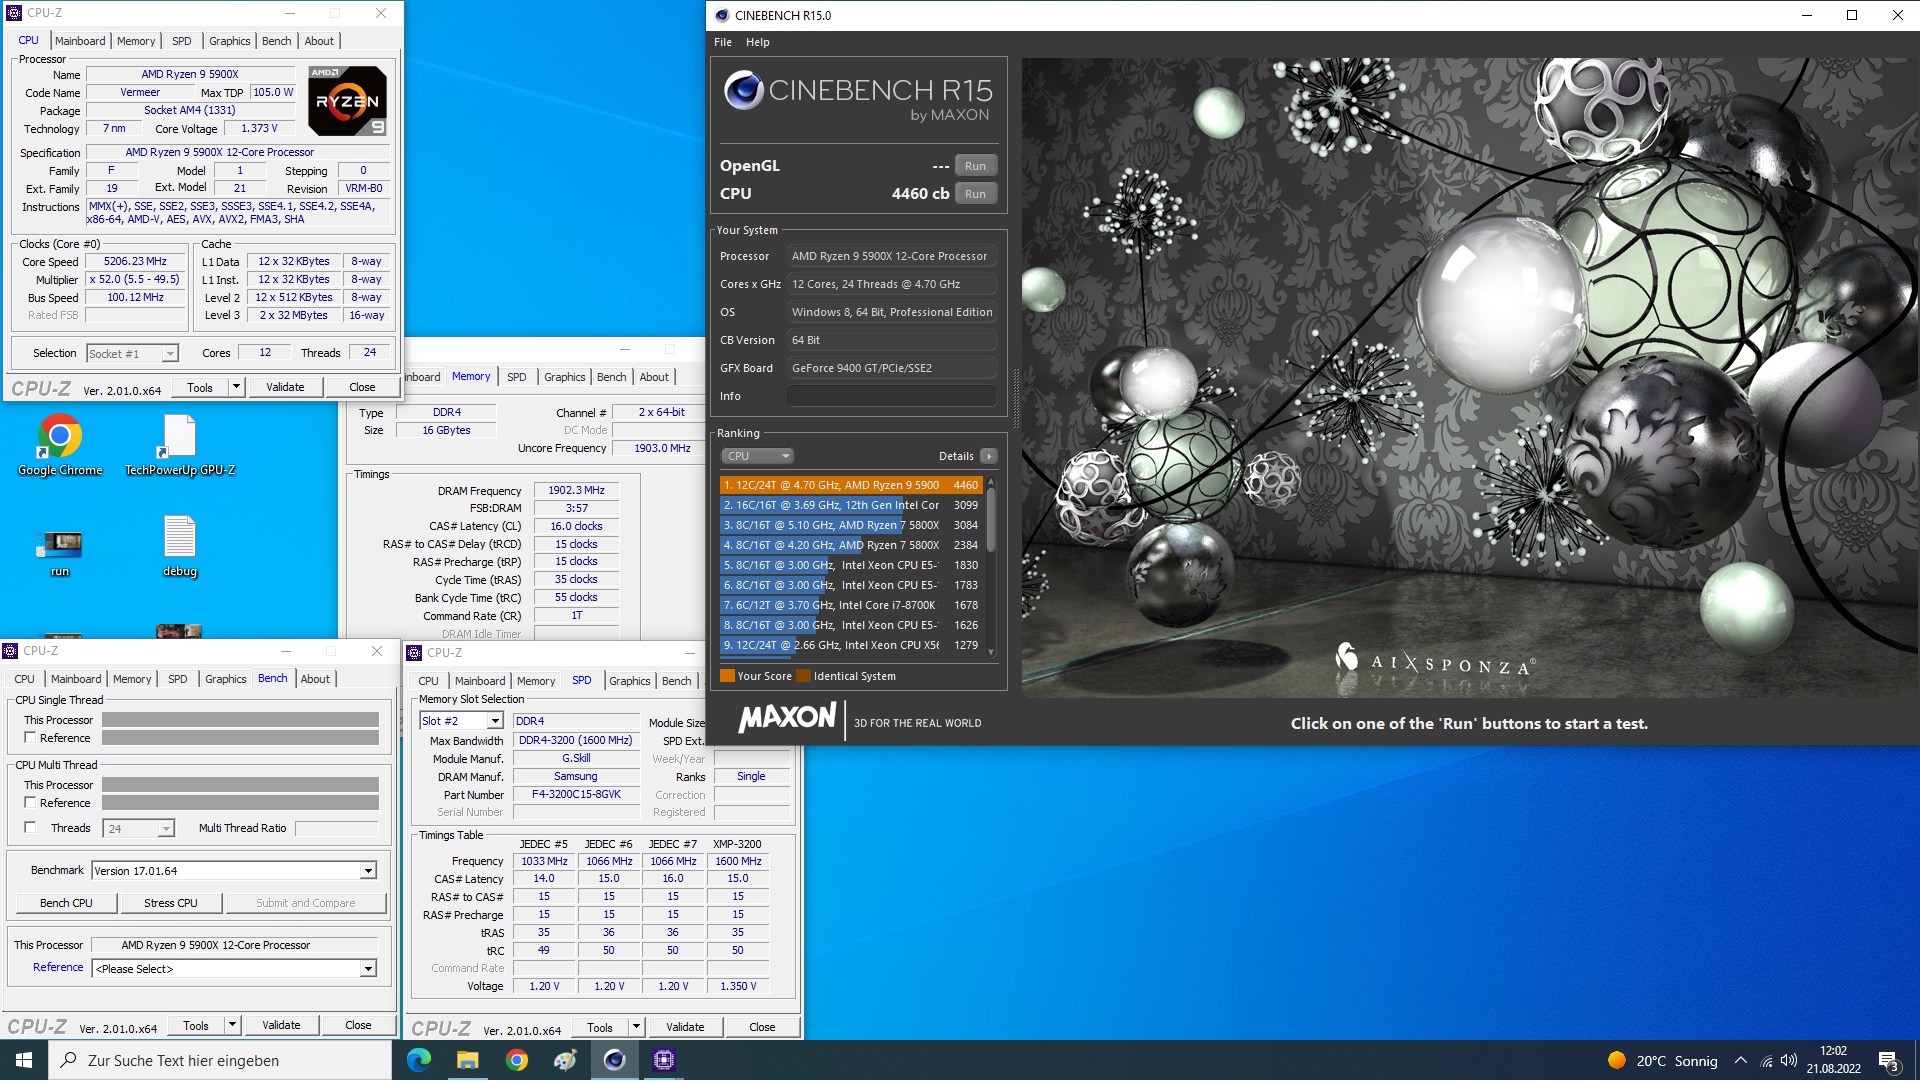This screenshot has height=1082, width=1920.
Task: Open the volume tray icon
Action: (1789, 1062)
